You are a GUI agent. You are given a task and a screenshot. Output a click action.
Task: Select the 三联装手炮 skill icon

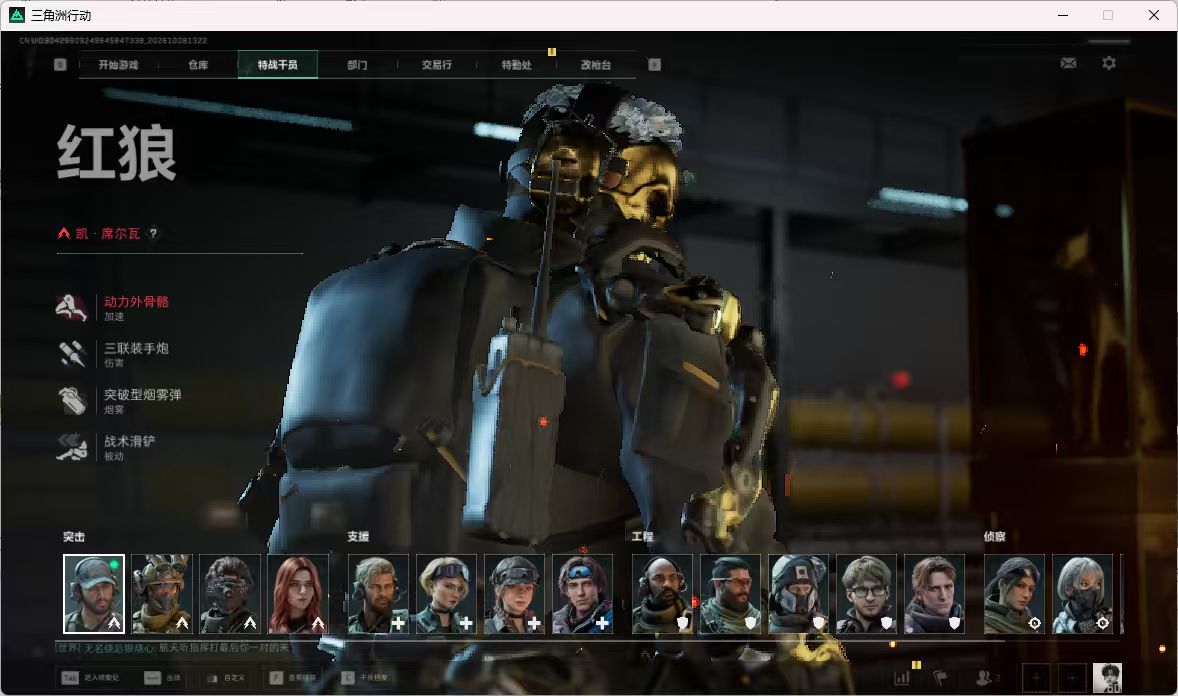[x=72, y=354]
